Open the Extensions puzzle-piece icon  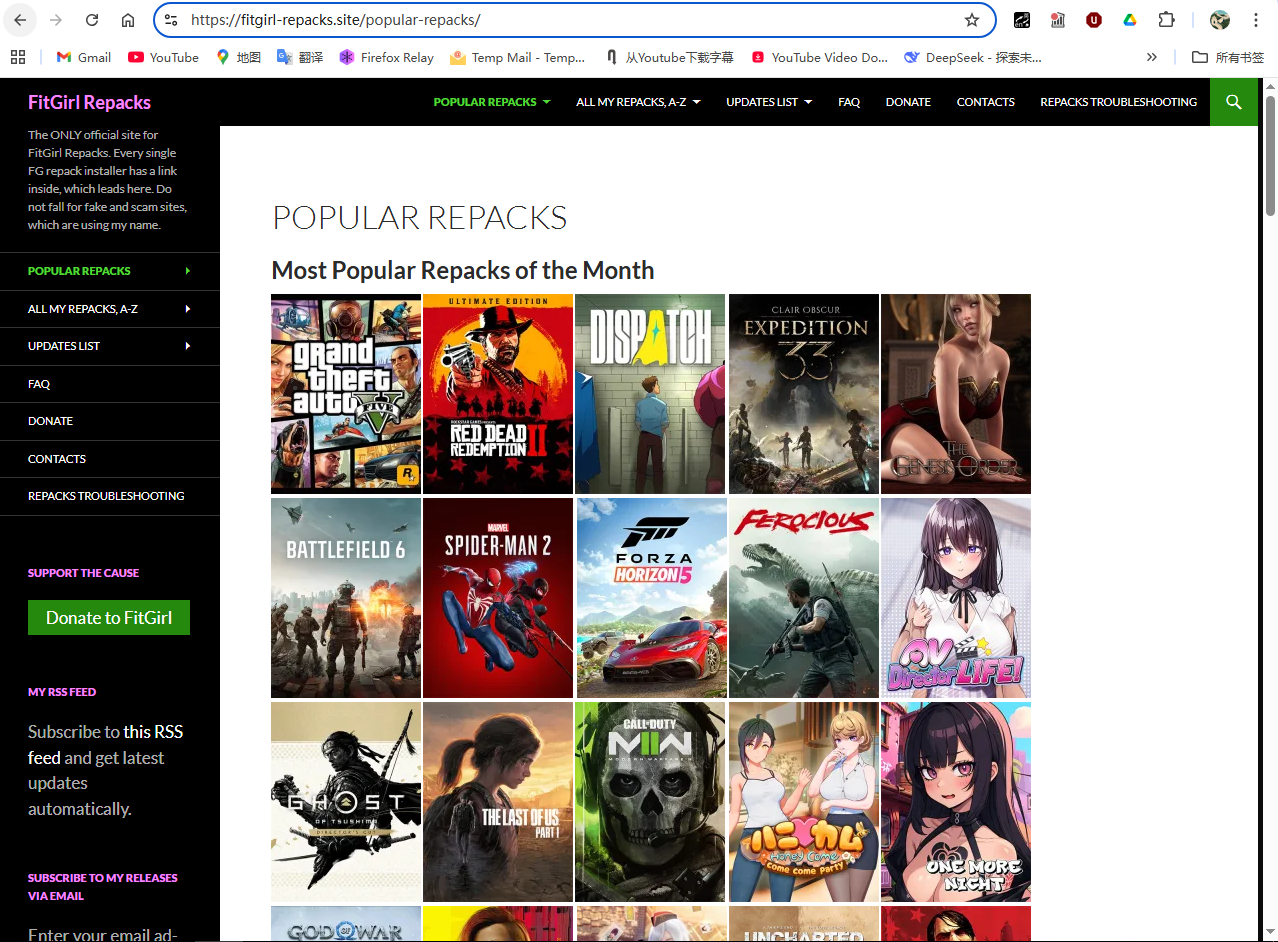1166,20
